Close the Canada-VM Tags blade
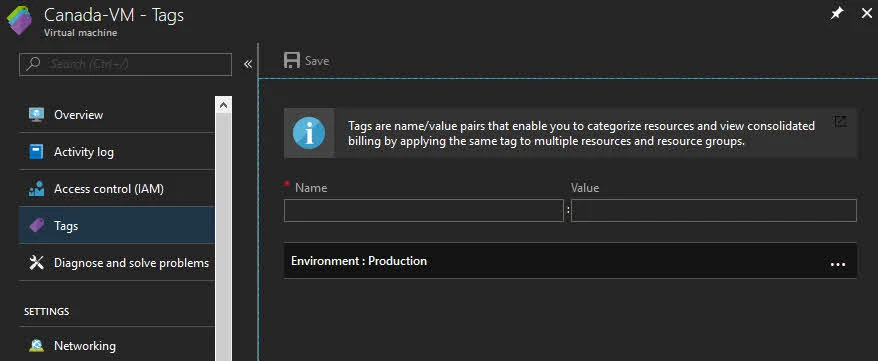This screenshot has width=878, height=361. click(866, 14)
